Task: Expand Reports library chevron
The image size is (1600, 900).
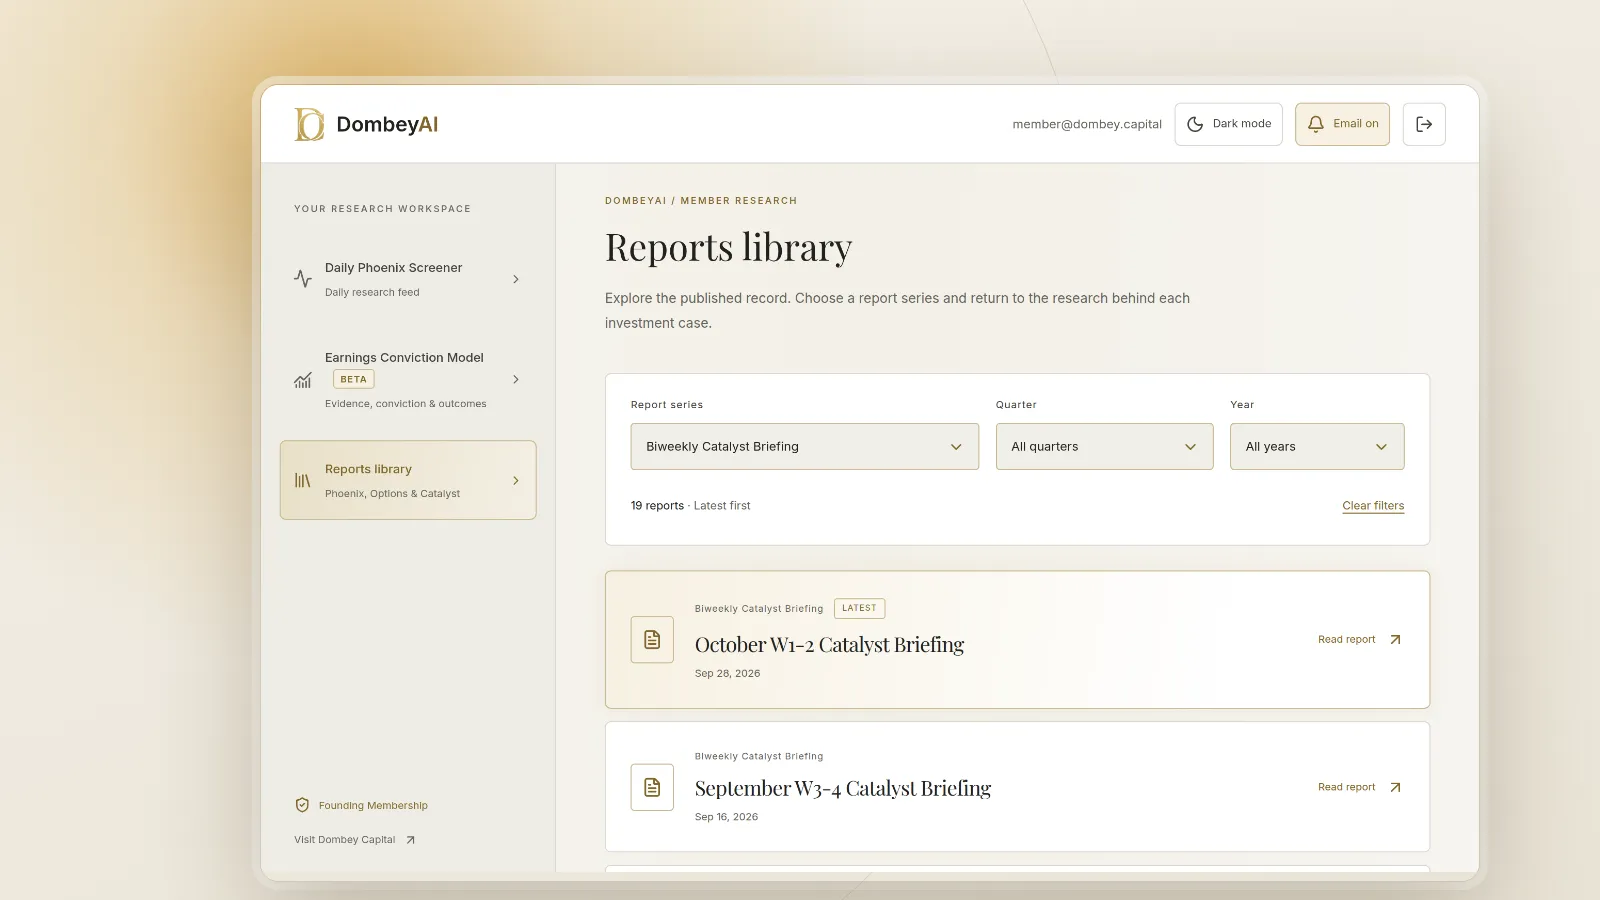Action: pos(516,481)
